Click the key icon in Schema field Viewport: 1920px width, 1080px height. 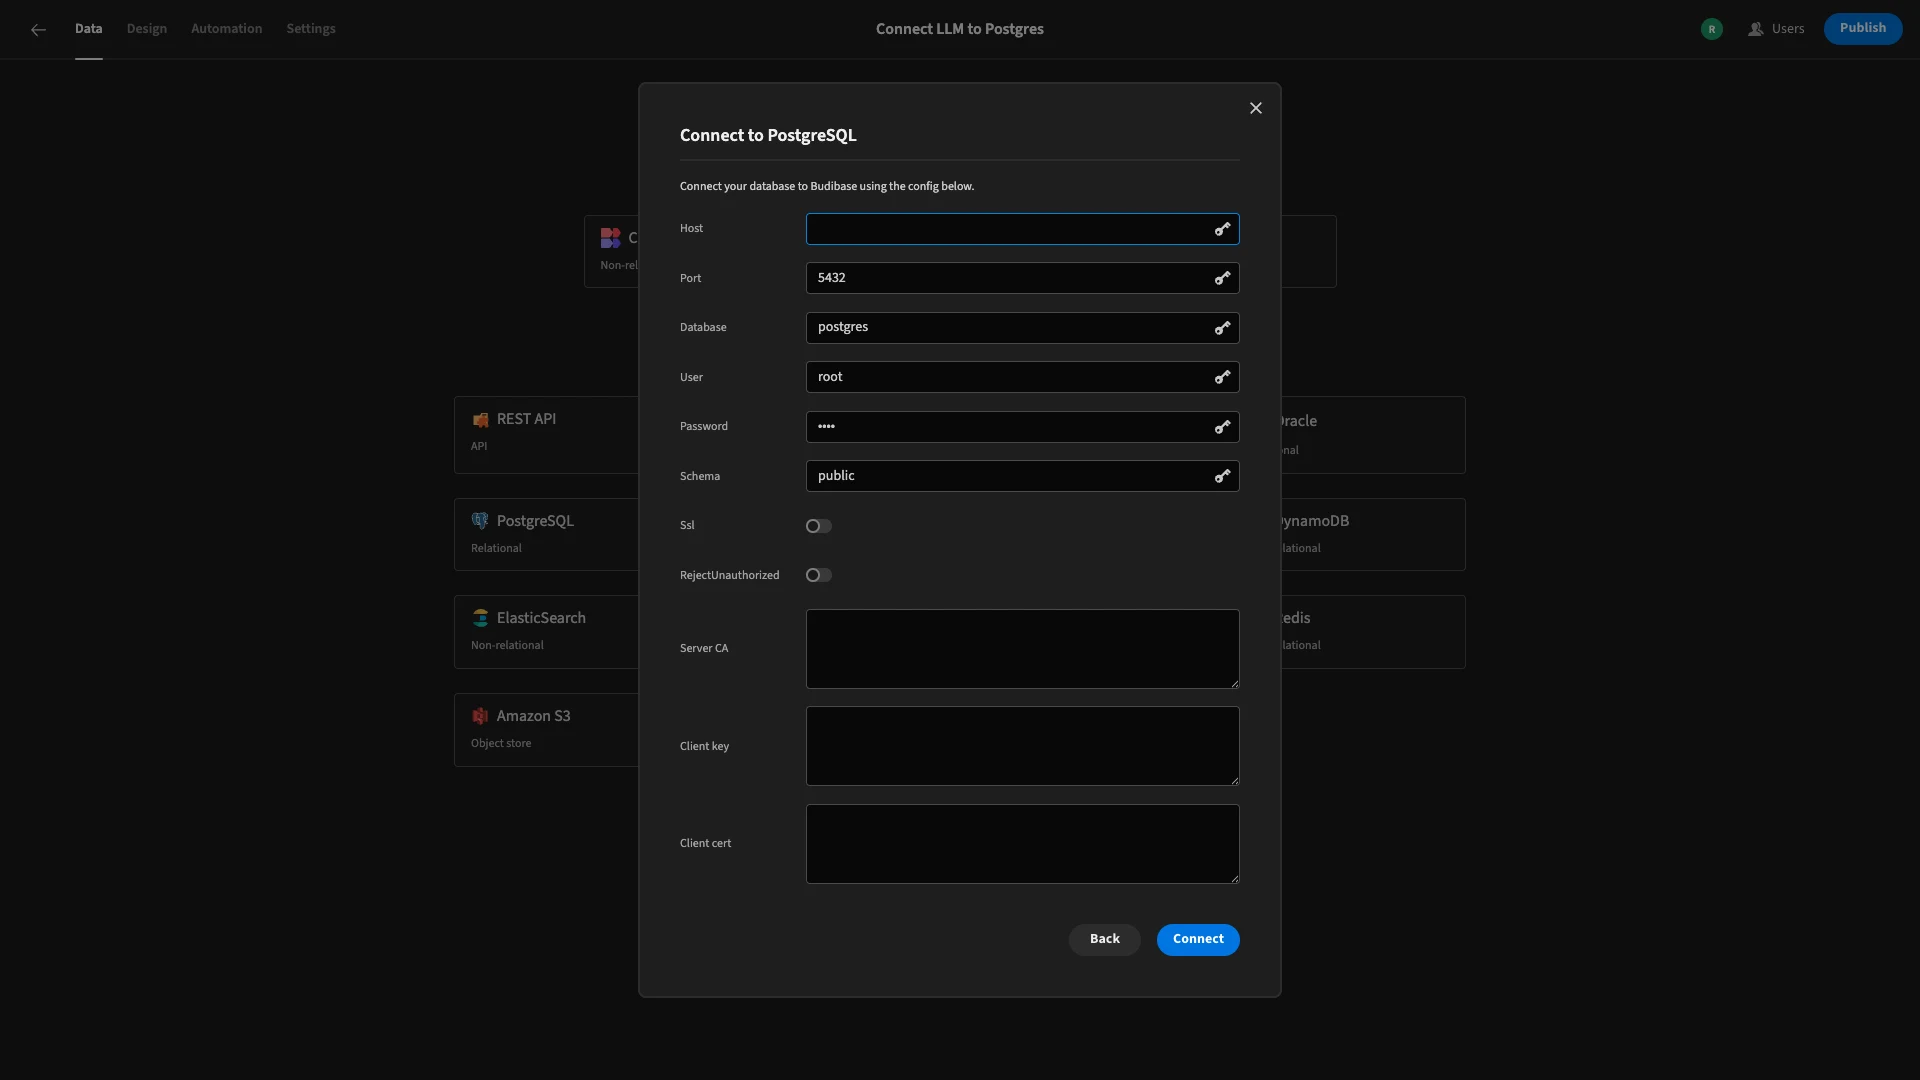(x=1222, y=476)
